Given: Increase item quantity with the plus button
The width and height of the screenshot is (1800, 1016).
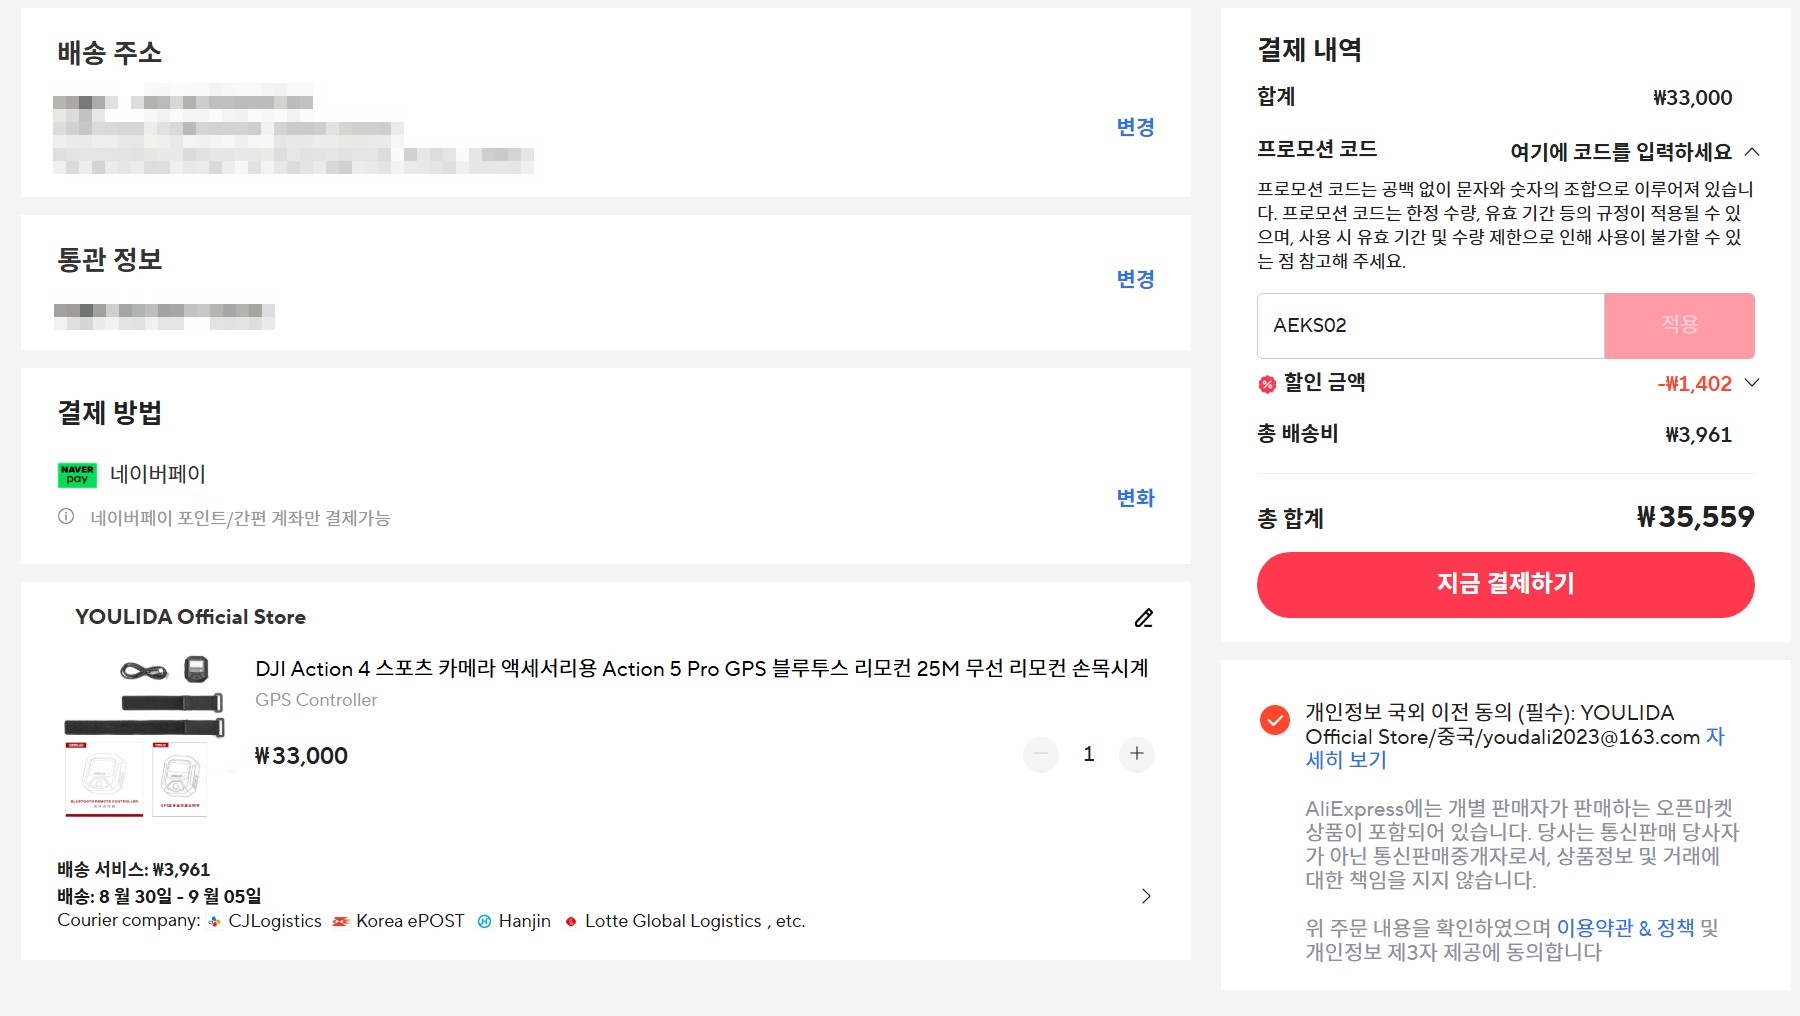Looking at the screenshot, I should click(x=1137, y=754).
